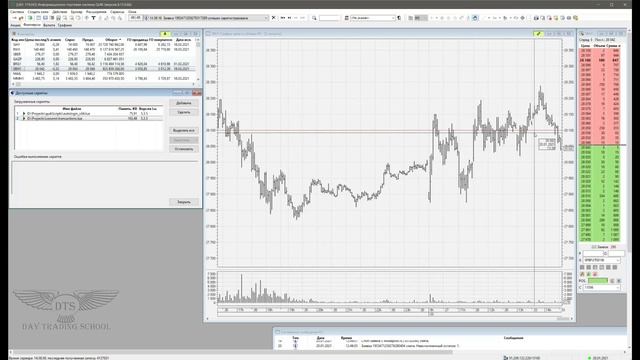Expand the orders list dropdown in toolbar
The height and width of the screenshot is (360, 640).
click(x=266, y=18)
